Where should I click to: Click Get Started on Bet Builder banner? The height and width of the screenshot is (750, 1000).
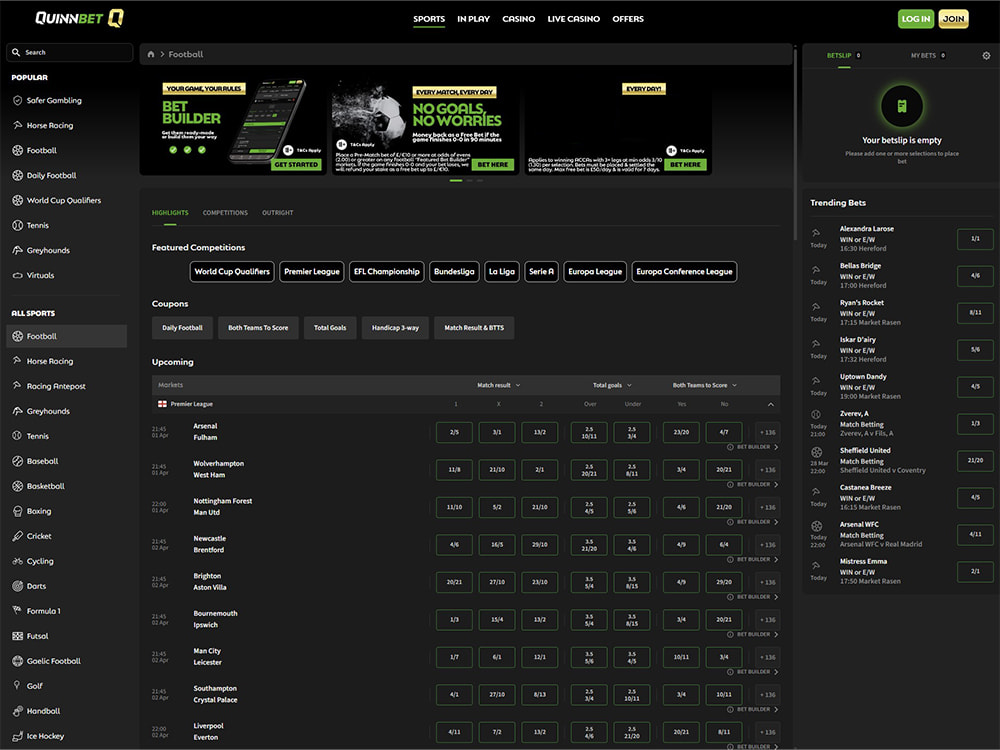pyautogui.click(x=296, y=165)
